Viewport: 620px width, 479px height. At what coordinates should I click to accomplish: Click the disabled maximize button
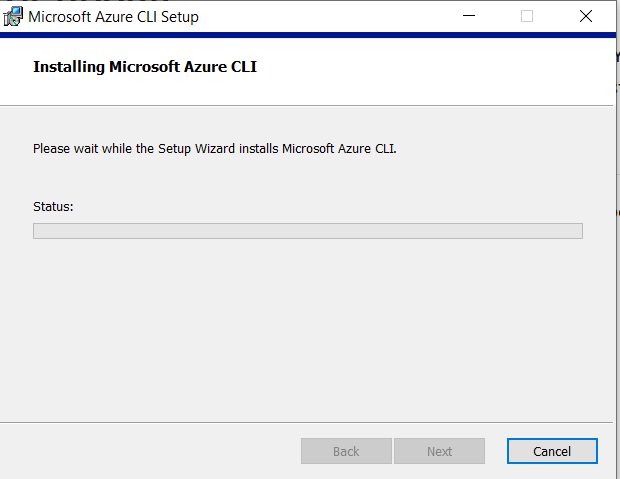click(527, 16)
